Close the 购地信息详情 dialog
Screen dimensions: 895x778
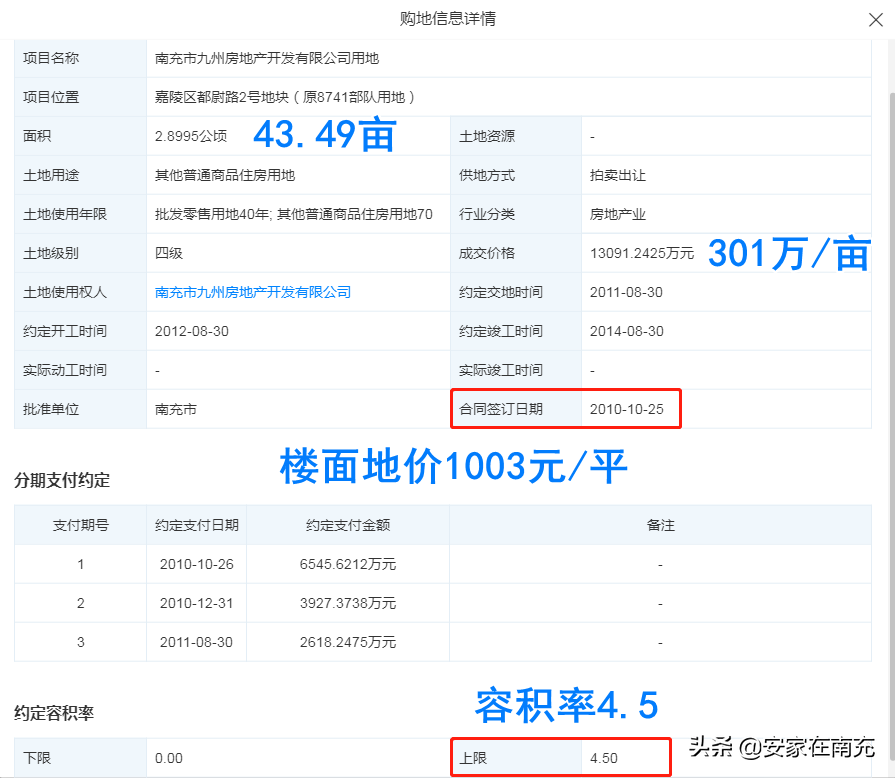(876, 20)
